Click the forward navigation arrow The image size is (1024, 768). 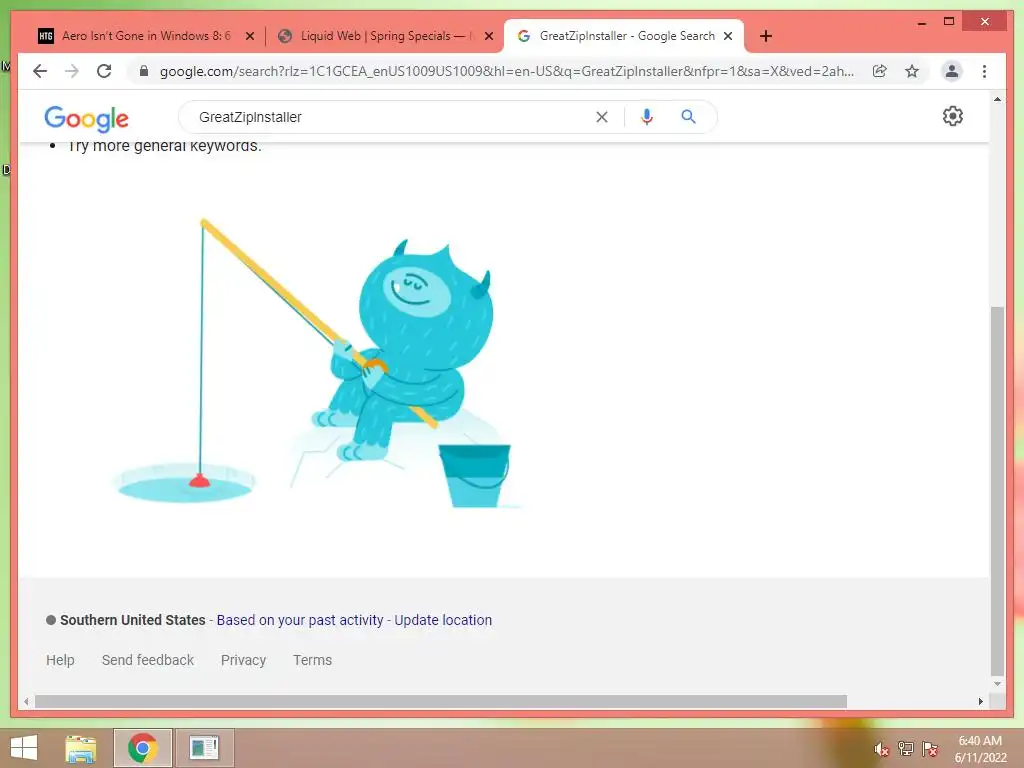[x=72, y=71]
